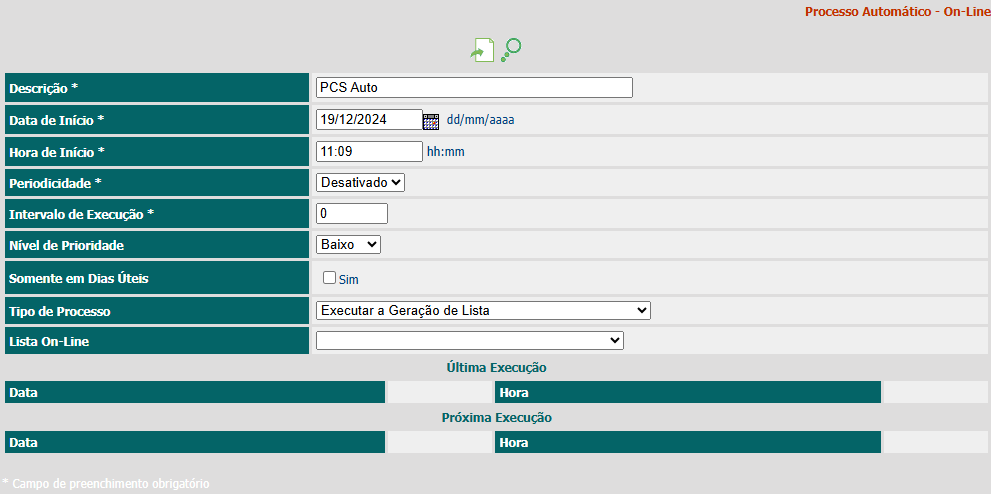The height and width of the screenshot is (494, 991).
Task: Click the green magnifier search icon
Action: coord(511,50)
